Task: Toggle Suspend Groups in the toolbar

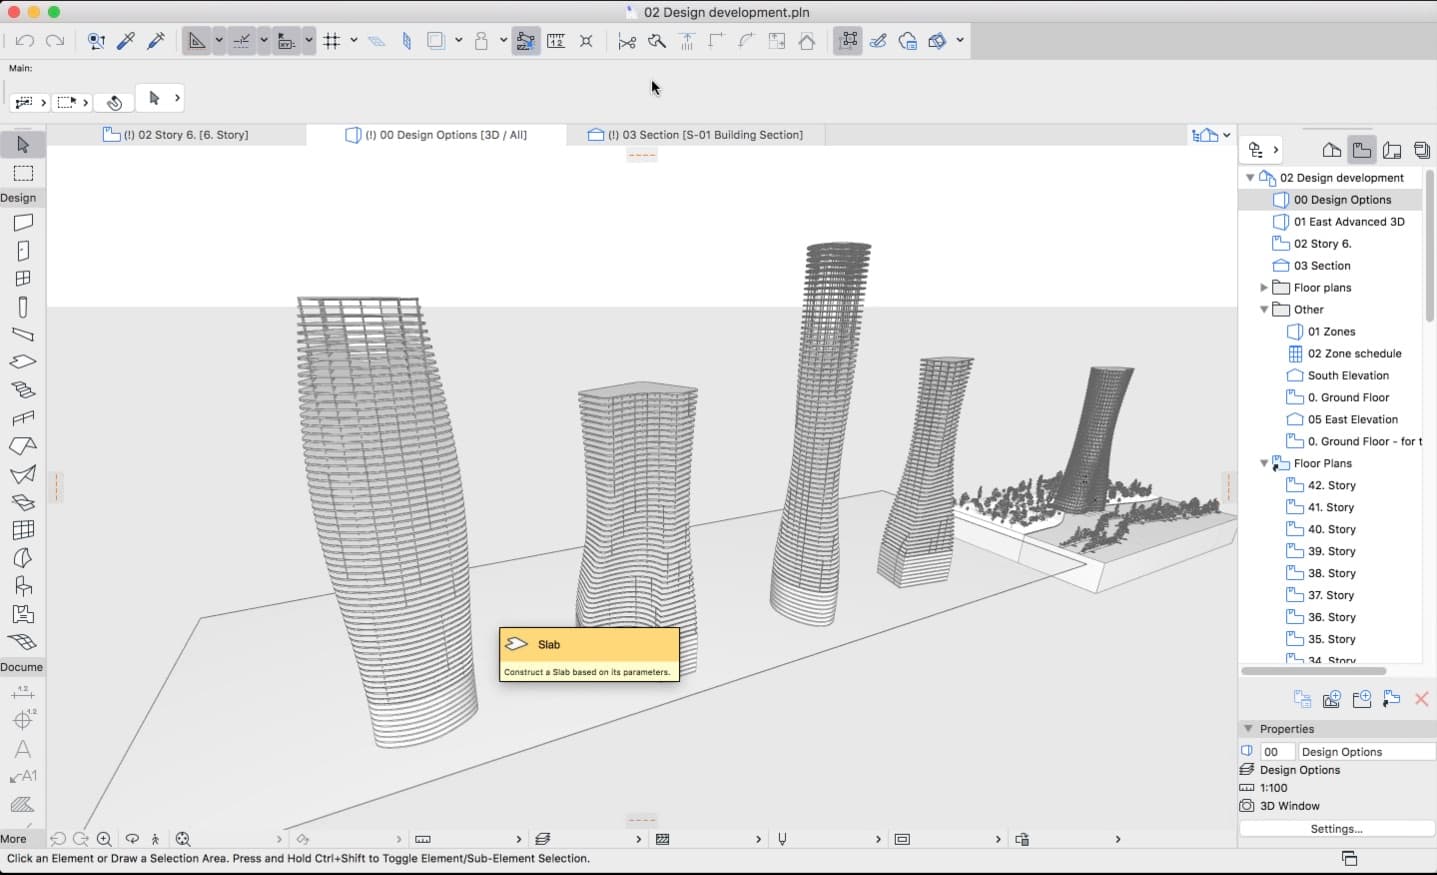Action: click(x=525, y=41)
